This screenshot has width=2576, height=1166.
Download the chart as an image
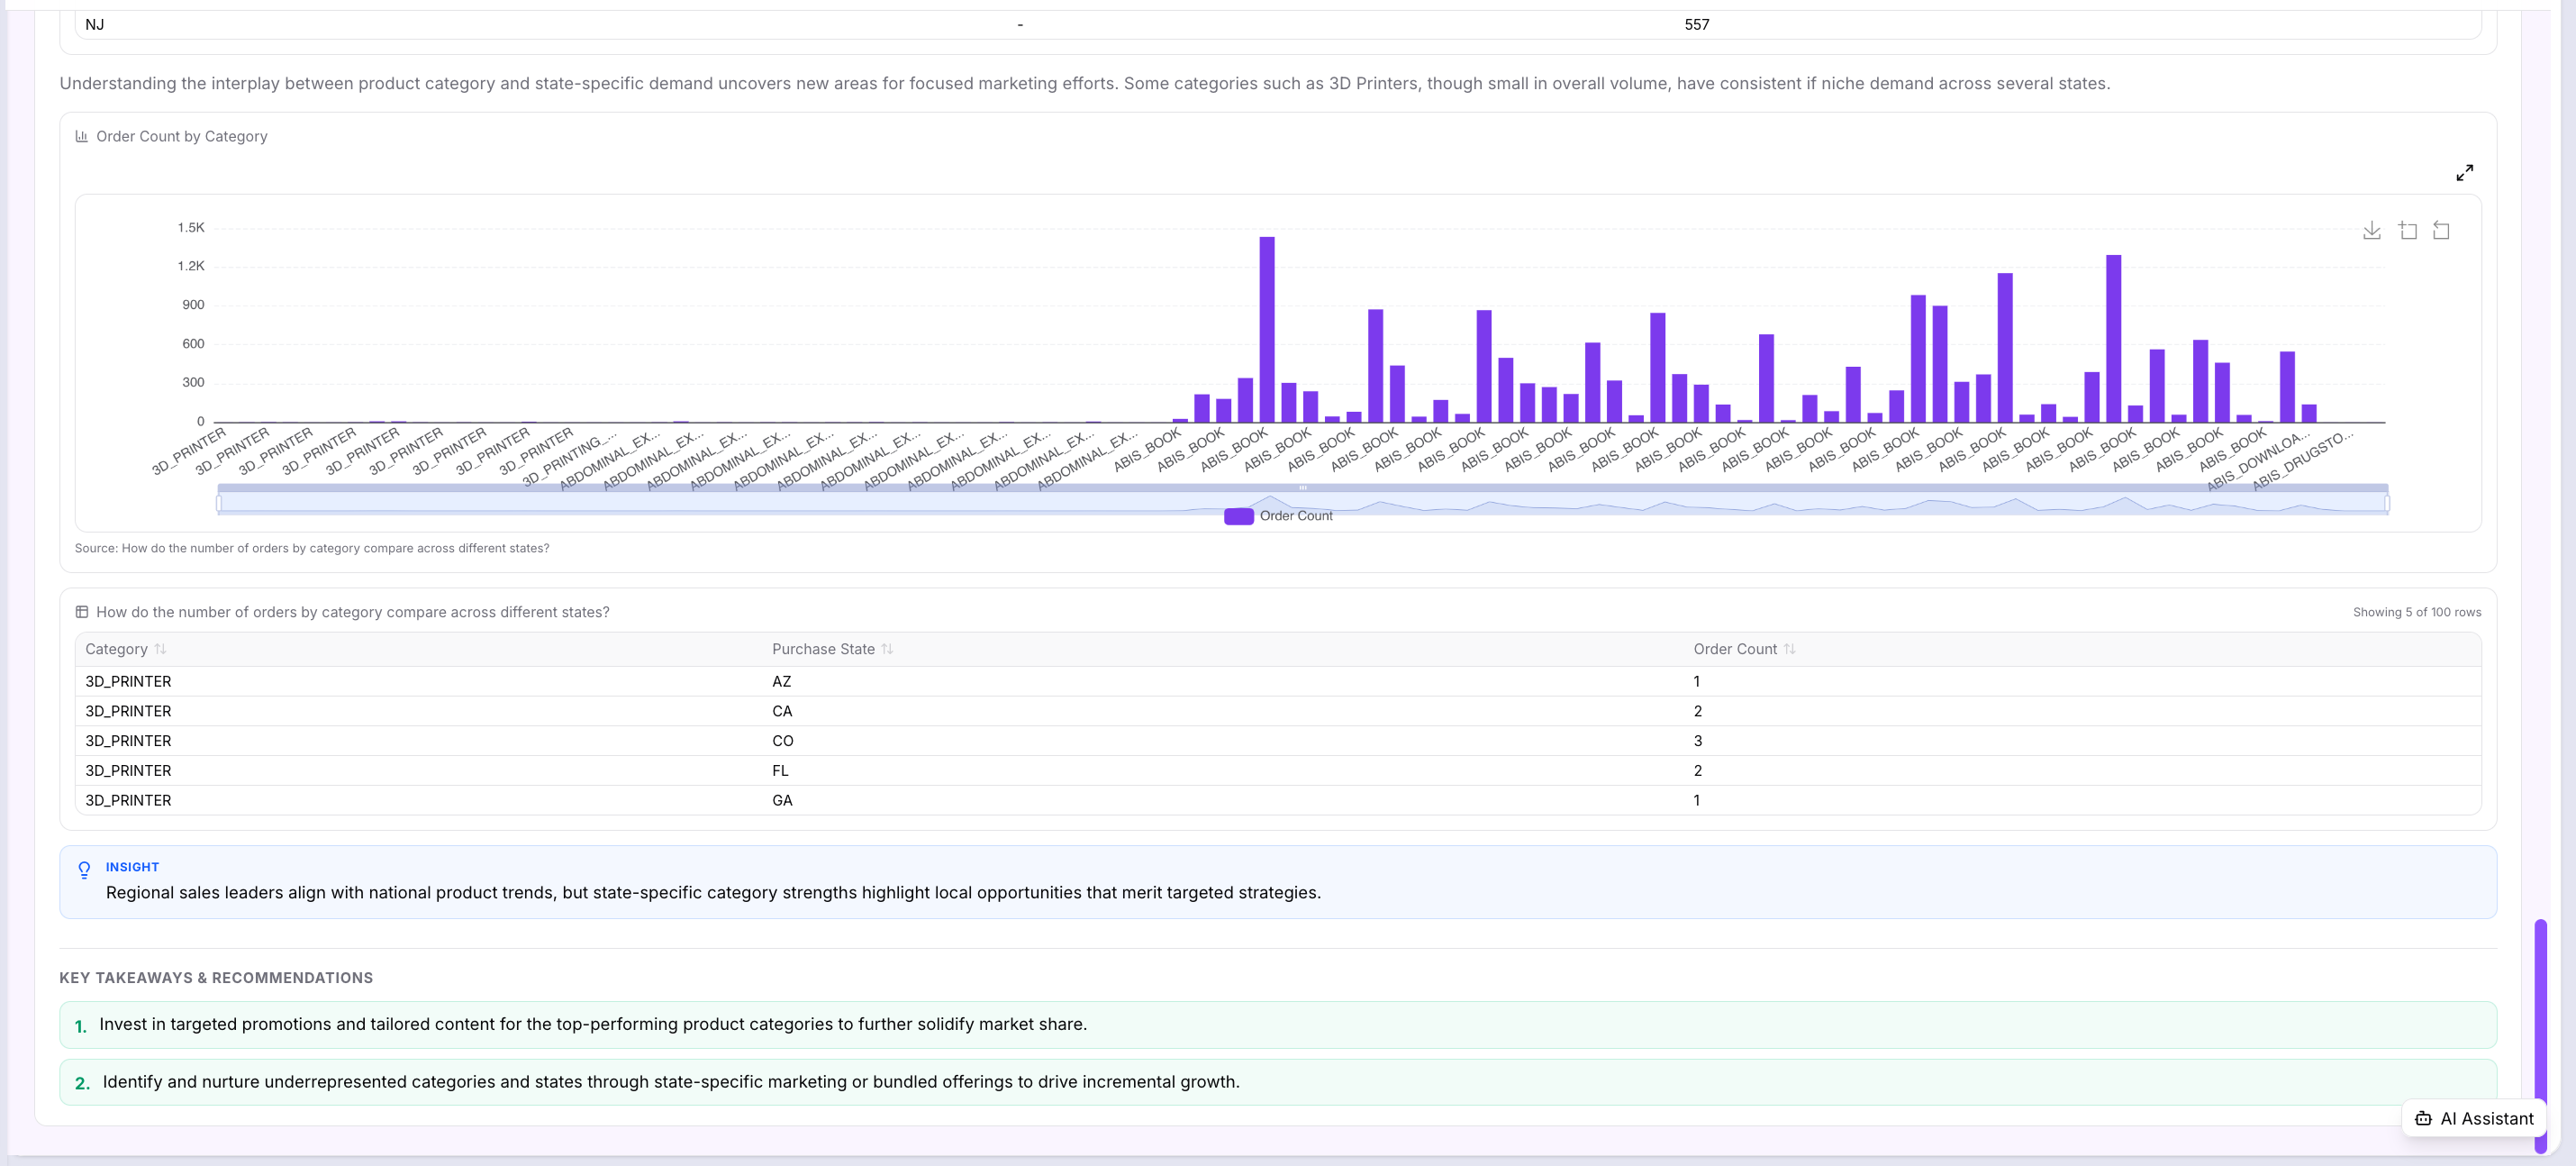pos(2371,230)
